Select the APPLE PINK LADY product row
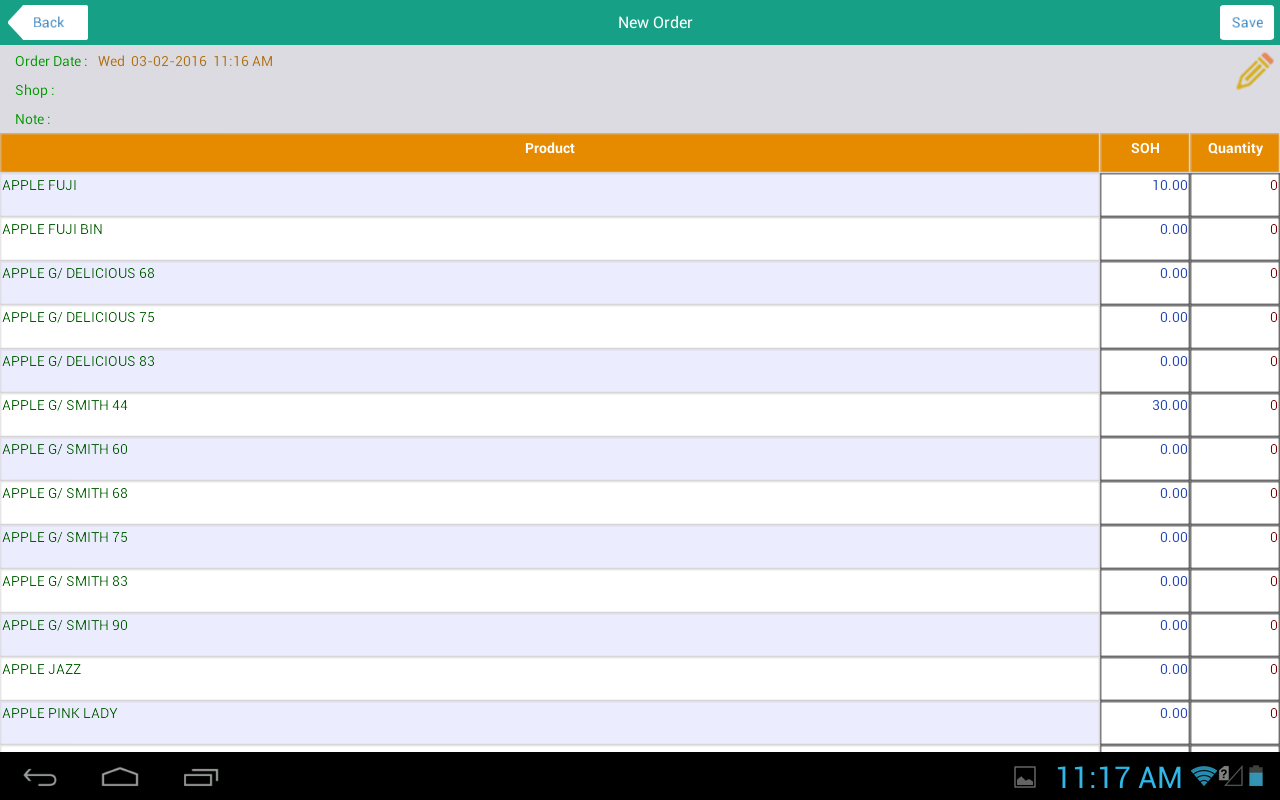This screenshot has height=800, width=1280. (x=550, y=723)
